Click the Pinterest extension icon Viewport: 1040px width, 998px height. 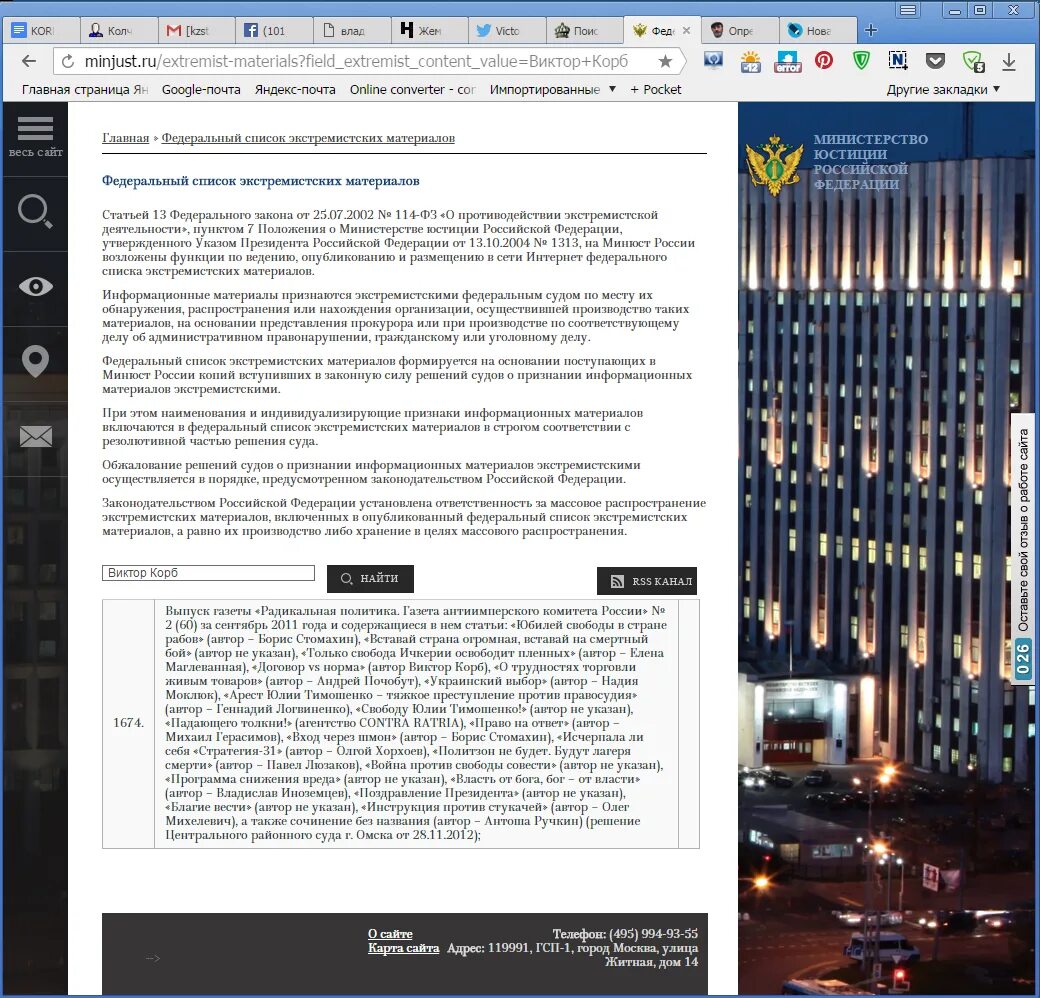pyautogui.click(x=824, y=61)
